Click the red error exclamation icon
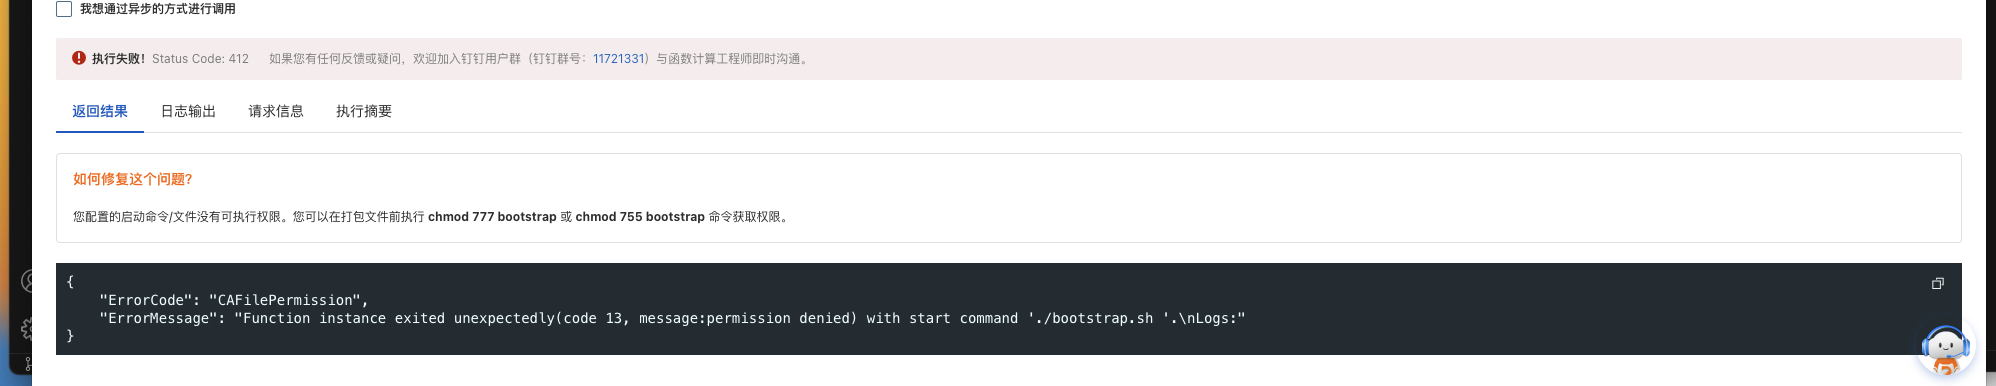The height and width of the screenshot is (386, 1996). point(79,58)
